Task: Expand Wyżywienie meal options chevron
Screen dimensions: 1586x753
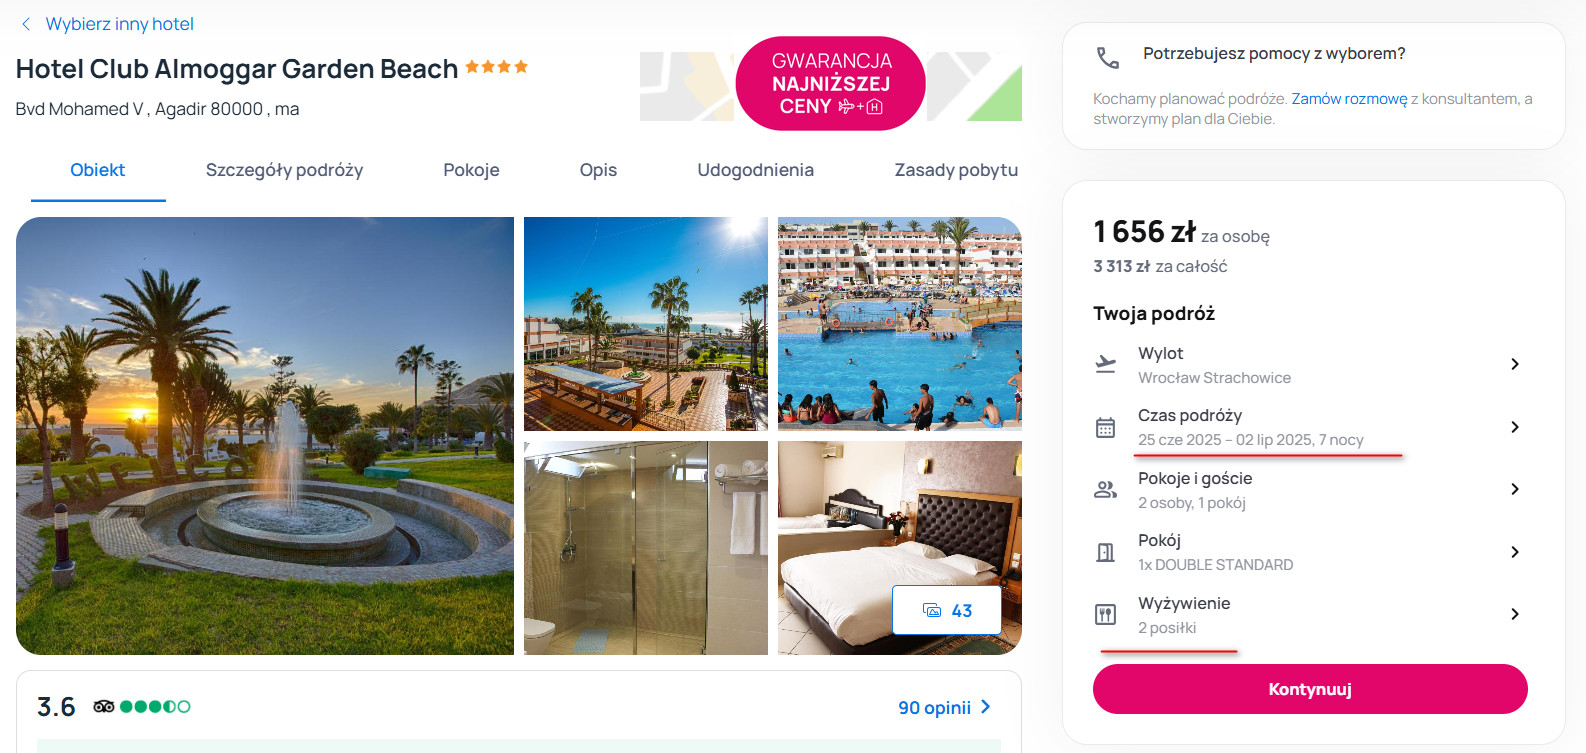Action: (1515, 614)
